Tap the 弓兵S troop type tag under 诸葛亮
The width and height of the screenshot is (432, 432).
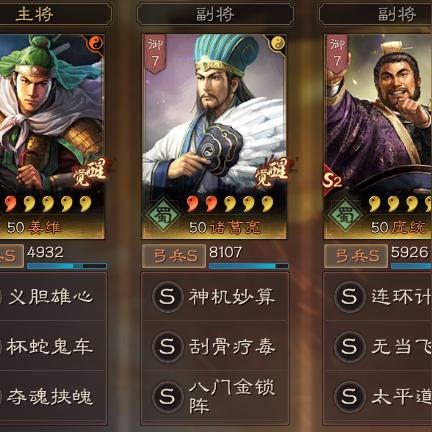[x=174, y=256]
